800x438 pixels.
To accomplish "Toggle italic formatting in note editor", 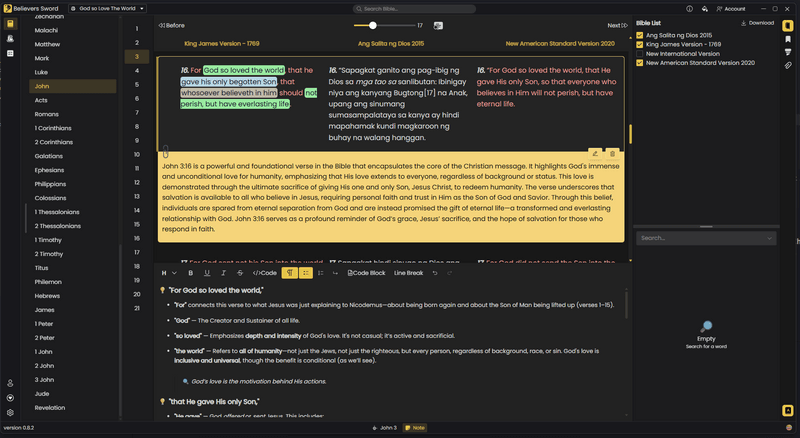I will (x=223, y=273).
